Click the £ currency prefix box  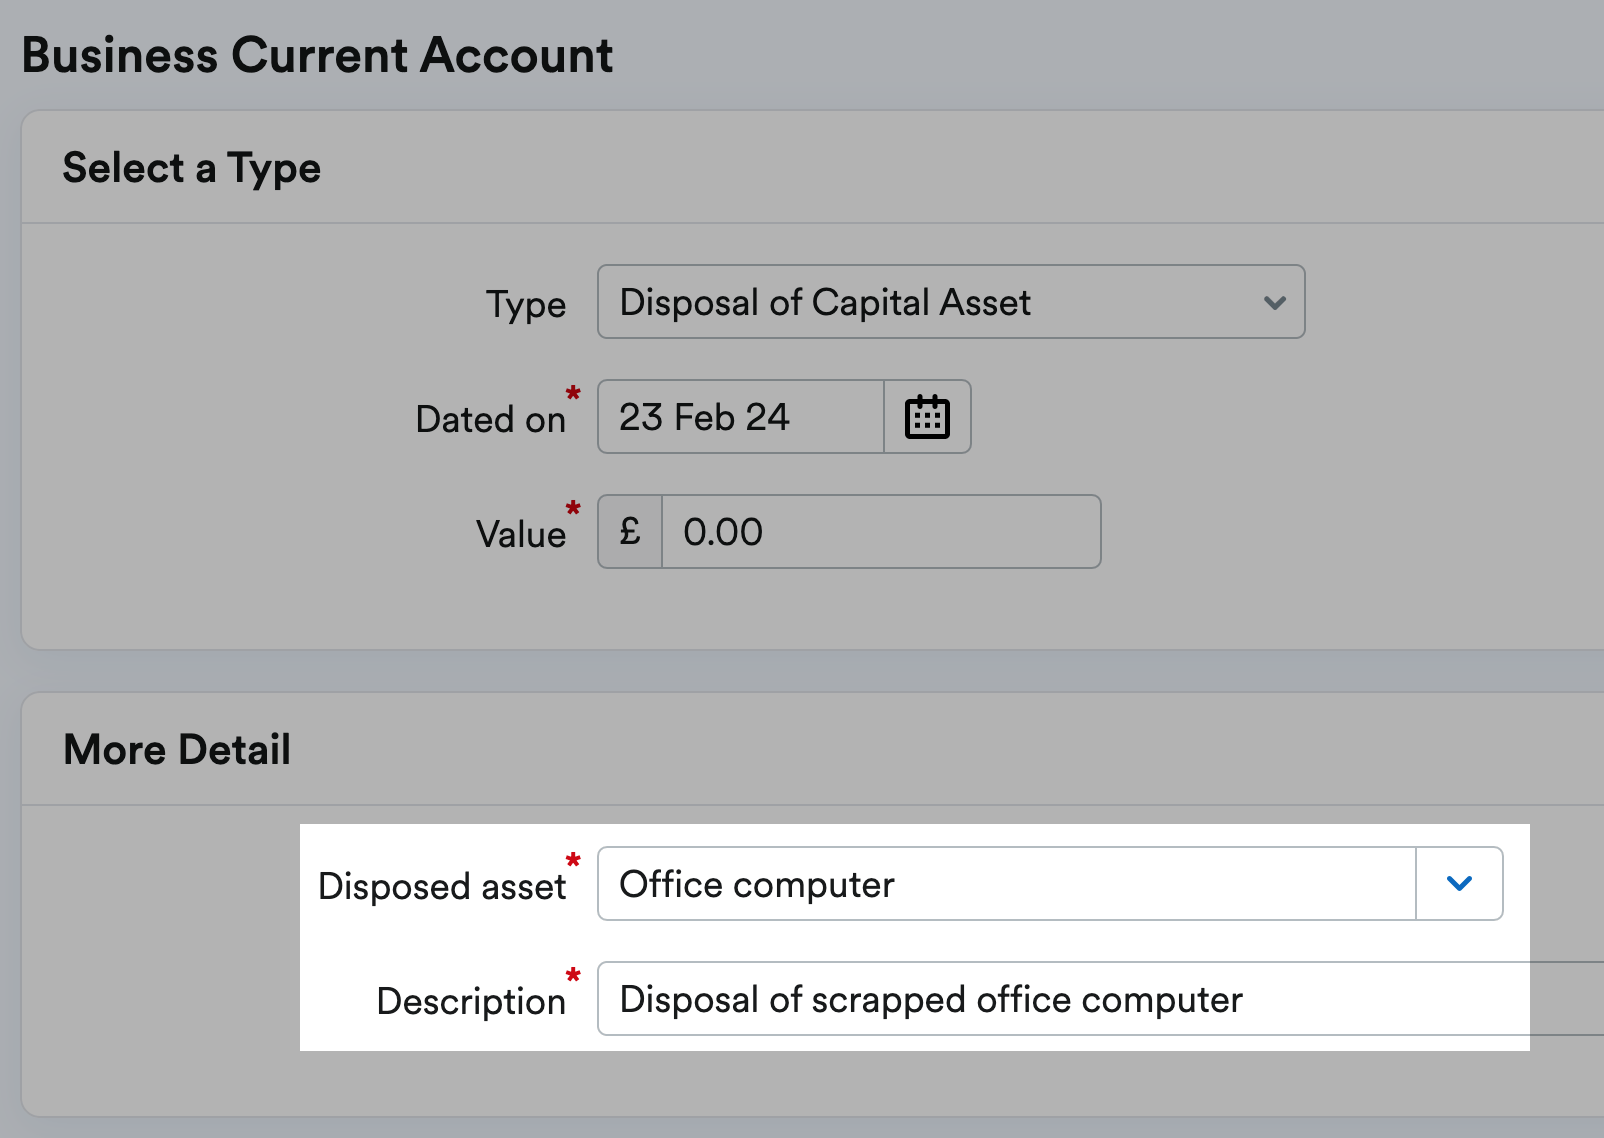coord(630,532)
